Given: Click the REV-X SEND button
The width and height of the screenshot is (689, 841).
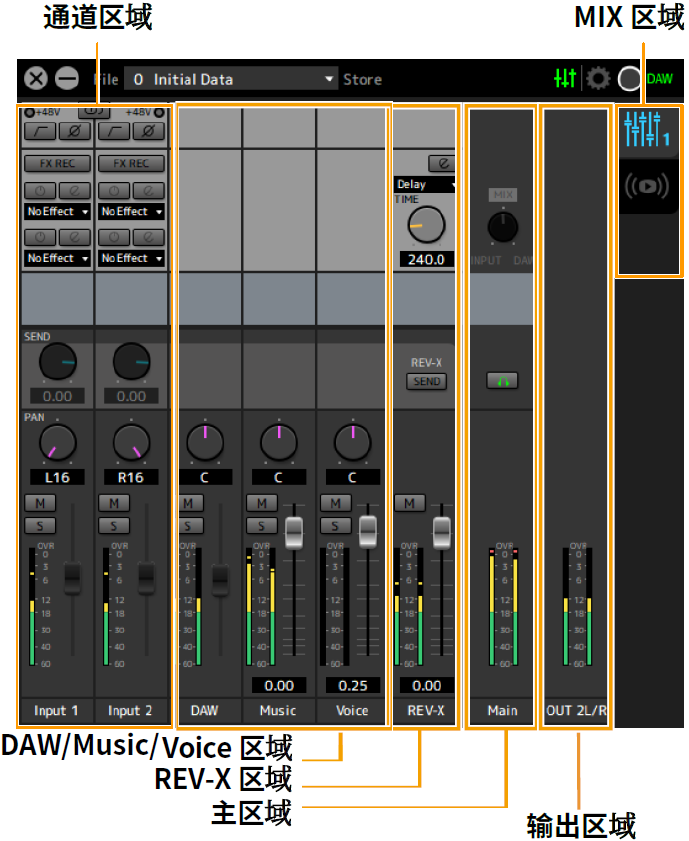Looking at the screenshot, I should click(426, 381).
